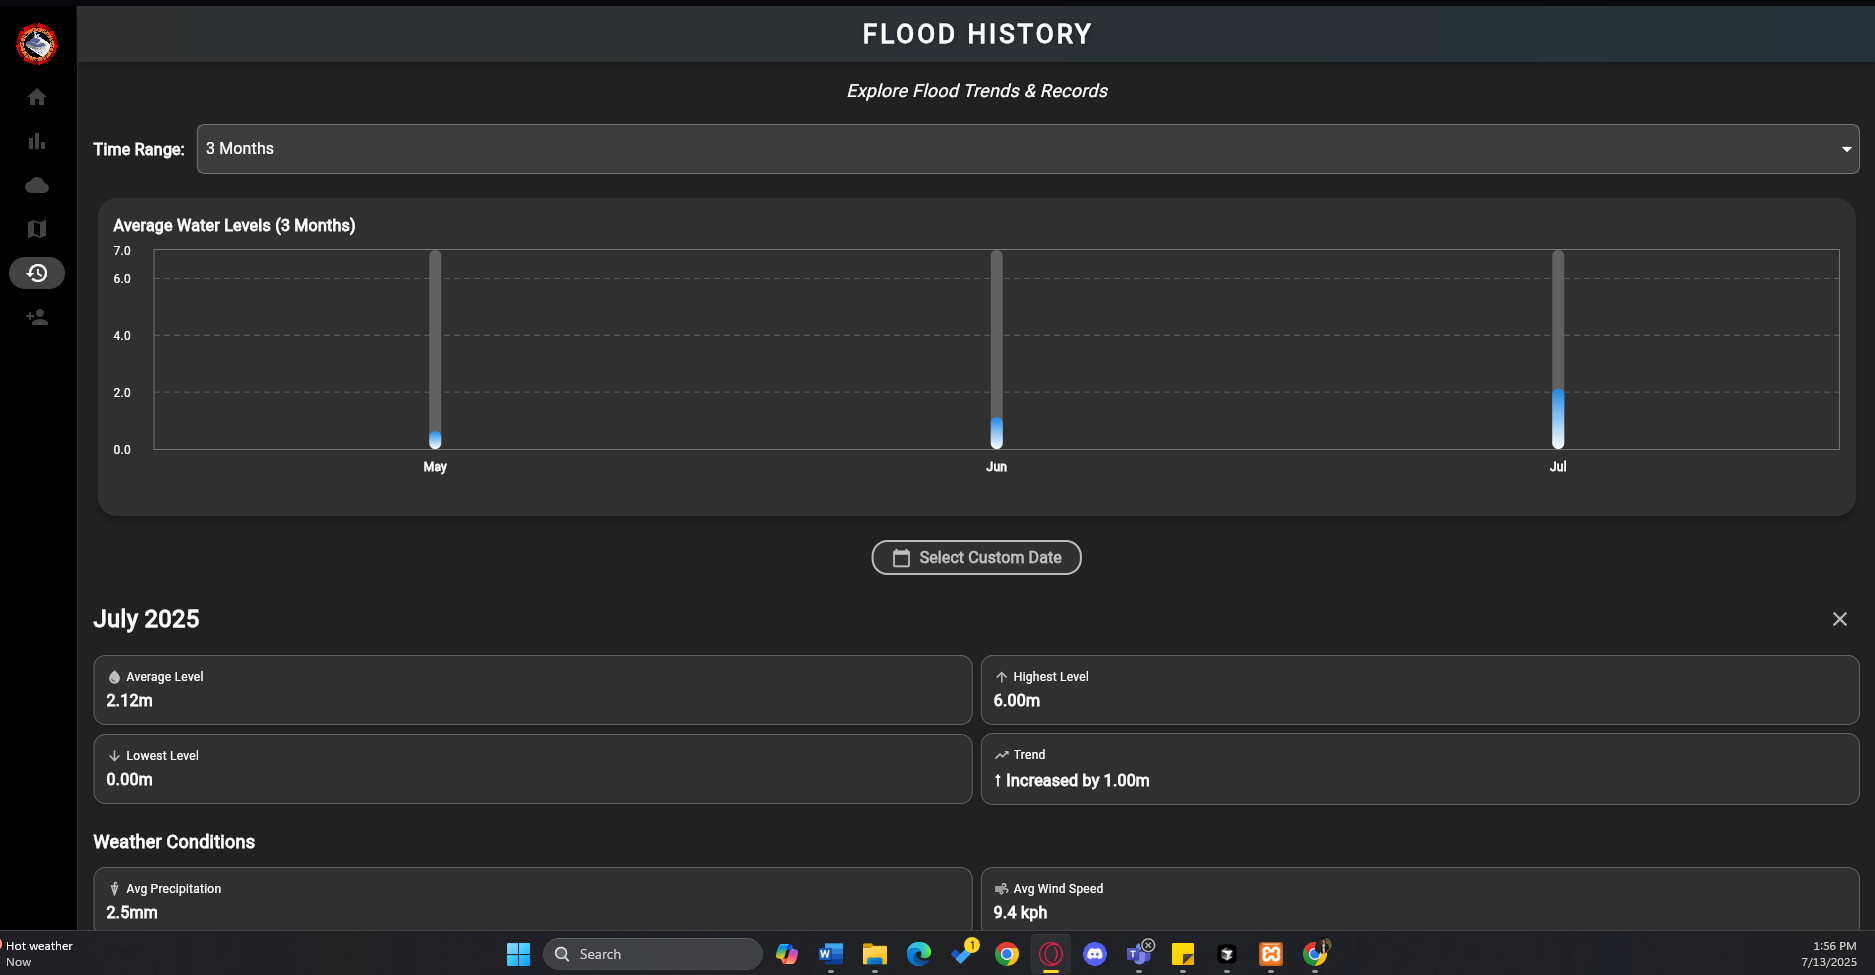
Task: Click the Average Level 2.12m card
Action: tap(532, 690)
